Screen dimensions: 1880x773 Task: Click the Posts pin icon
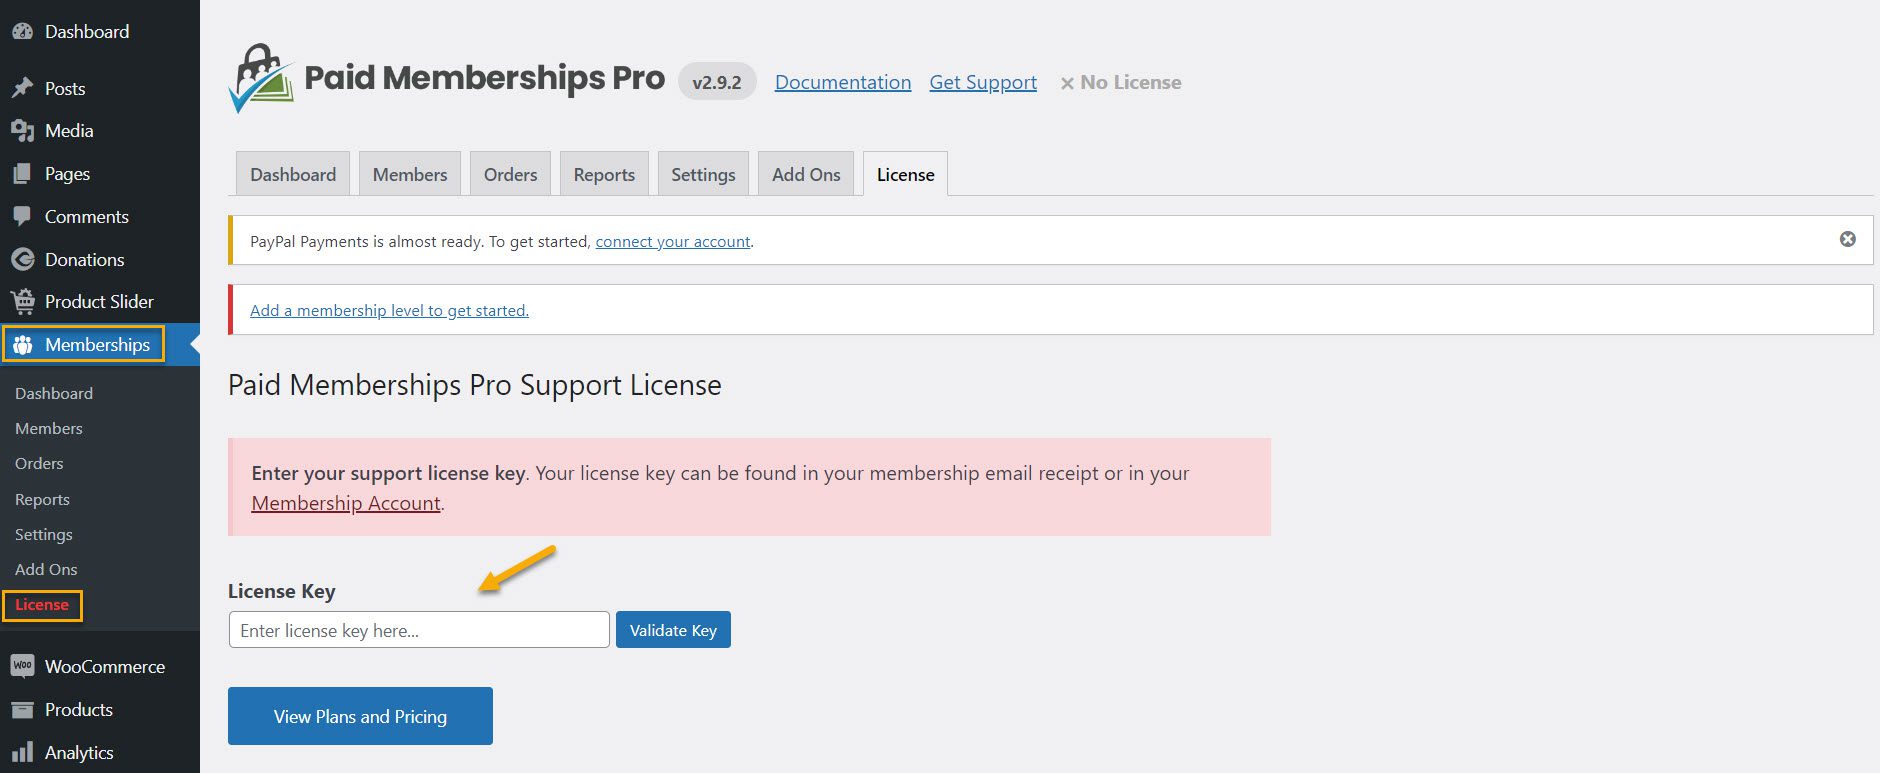[22, 88]
